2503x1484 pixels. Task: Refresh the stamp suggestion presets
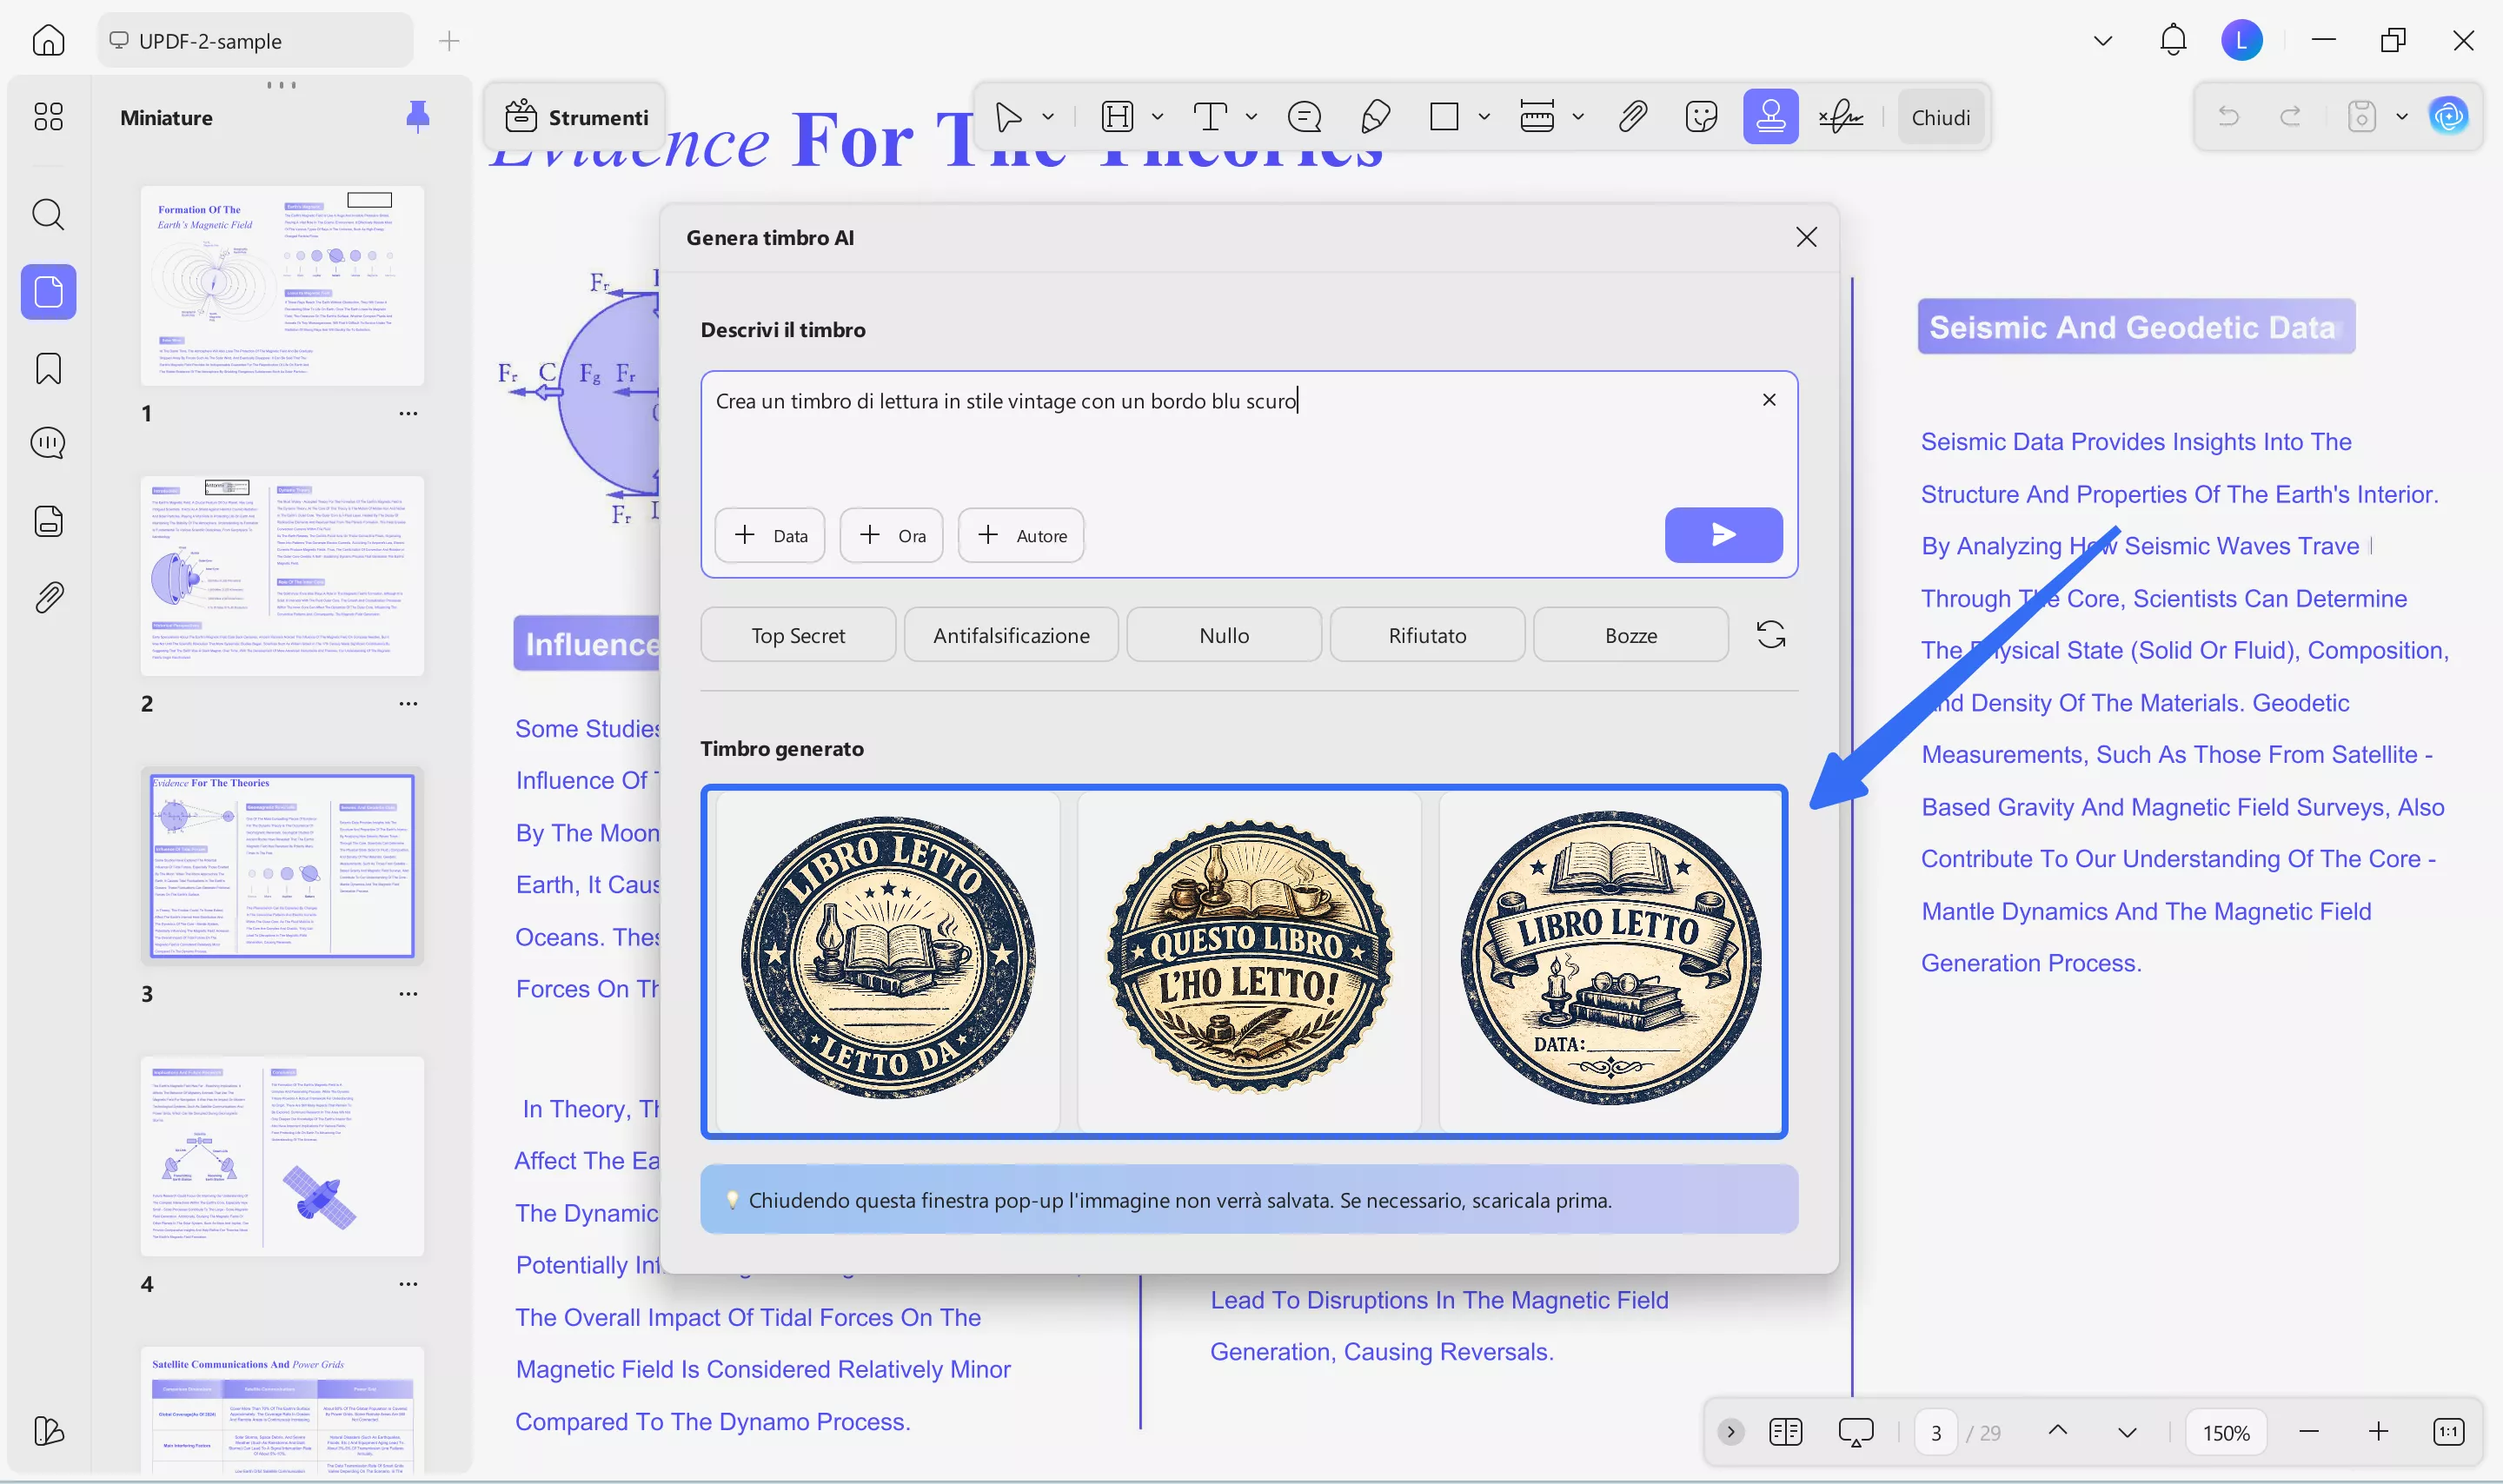pos(1770,635)
